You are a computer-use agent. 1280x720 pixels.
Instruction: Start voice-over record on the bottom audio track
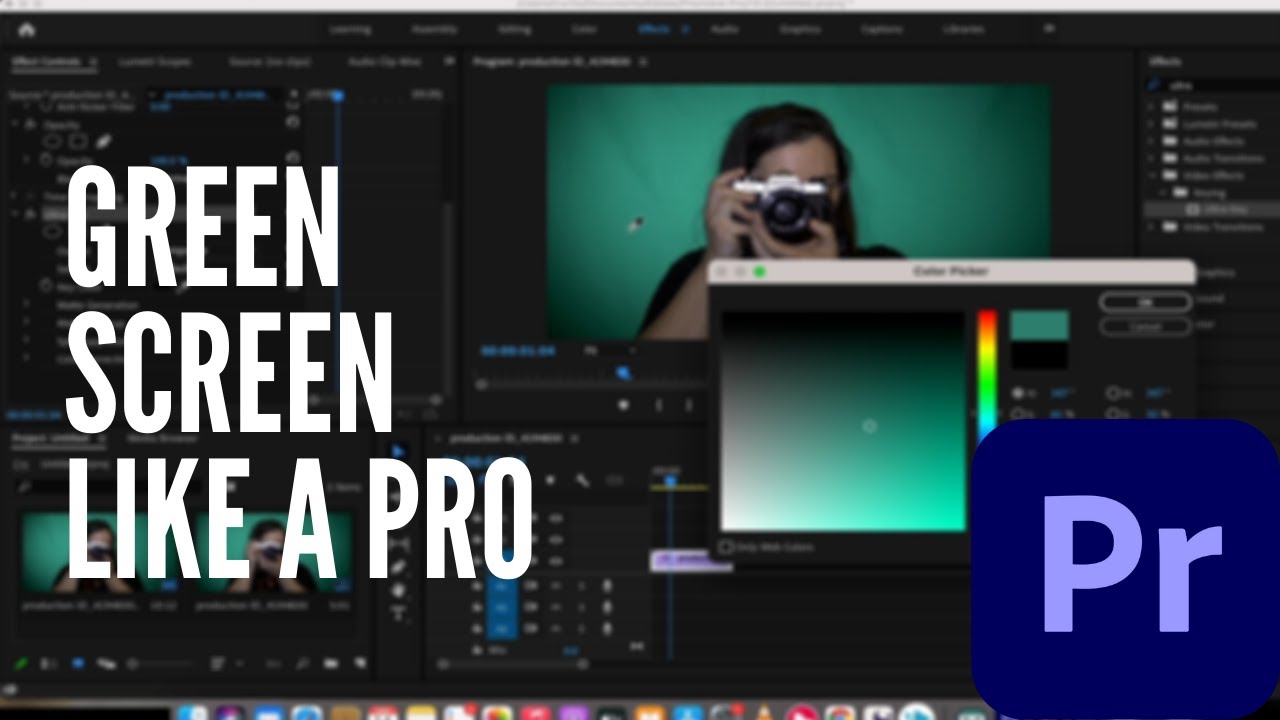click(x=607, y=629)
